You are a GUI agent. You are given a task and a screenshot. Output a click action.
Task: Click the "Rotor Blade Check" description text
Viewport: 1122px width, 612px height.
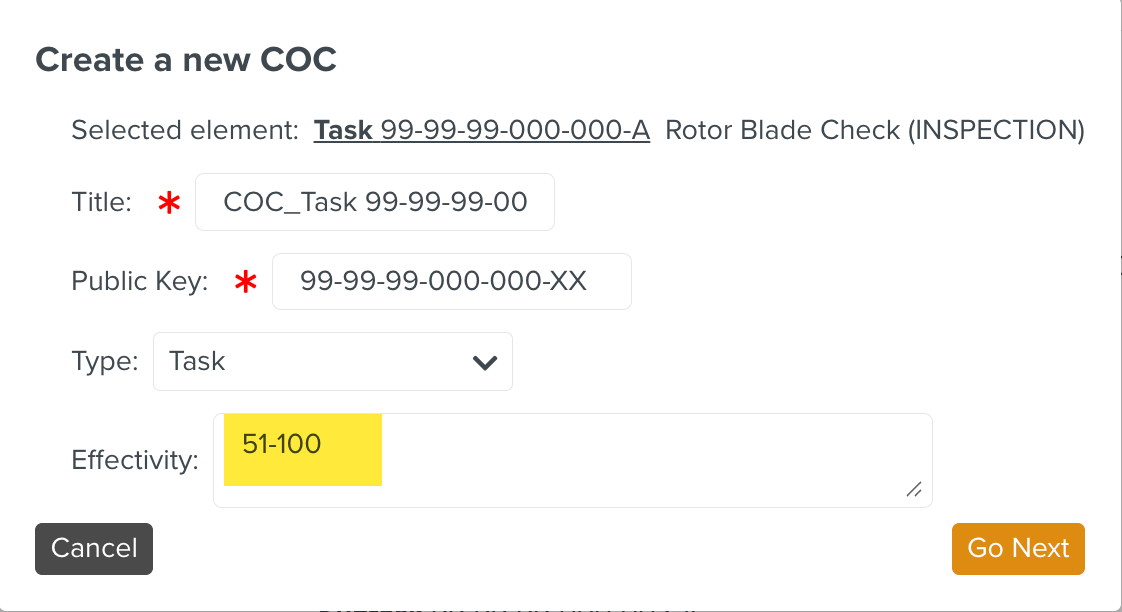click(x=782, y=130)
